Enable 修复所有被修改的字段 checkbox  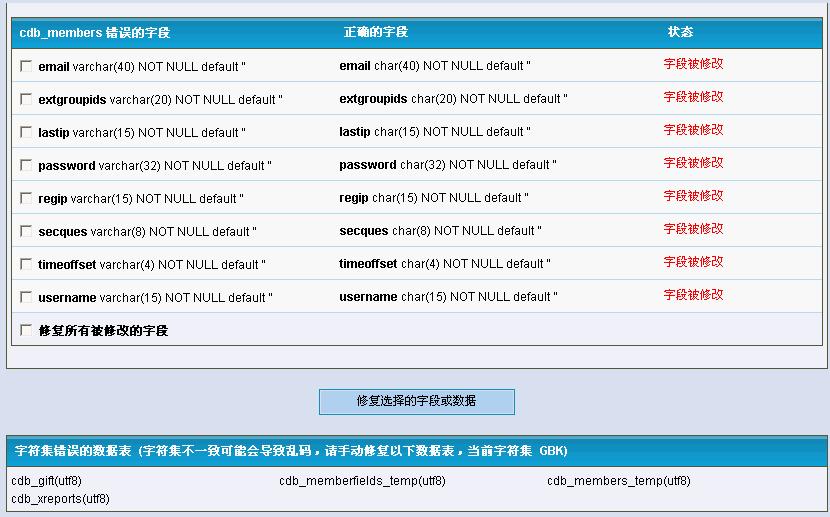click(25, 330)
